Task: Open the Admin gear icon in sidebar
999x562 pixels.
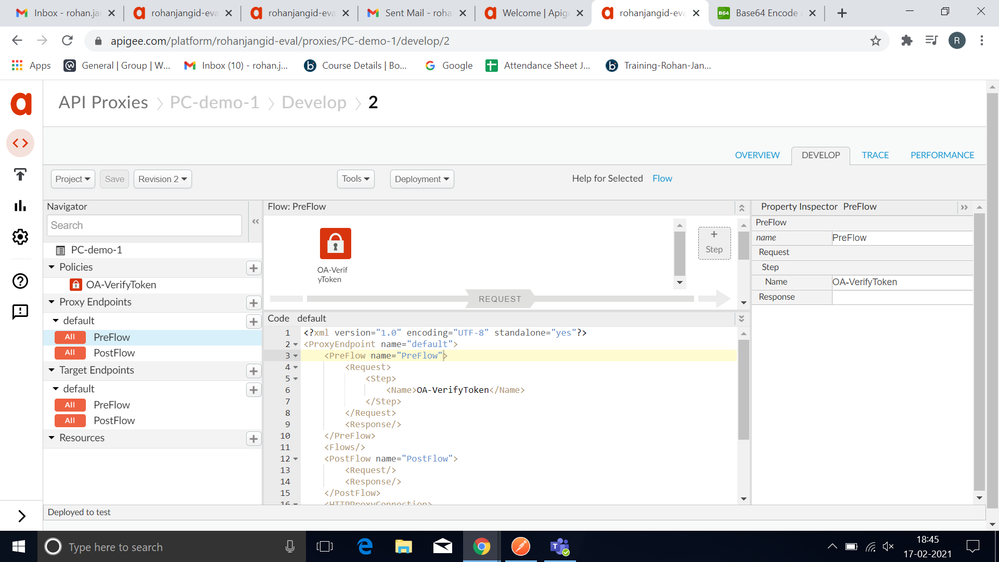Action: pyautogui.click(x=20, y=237)
